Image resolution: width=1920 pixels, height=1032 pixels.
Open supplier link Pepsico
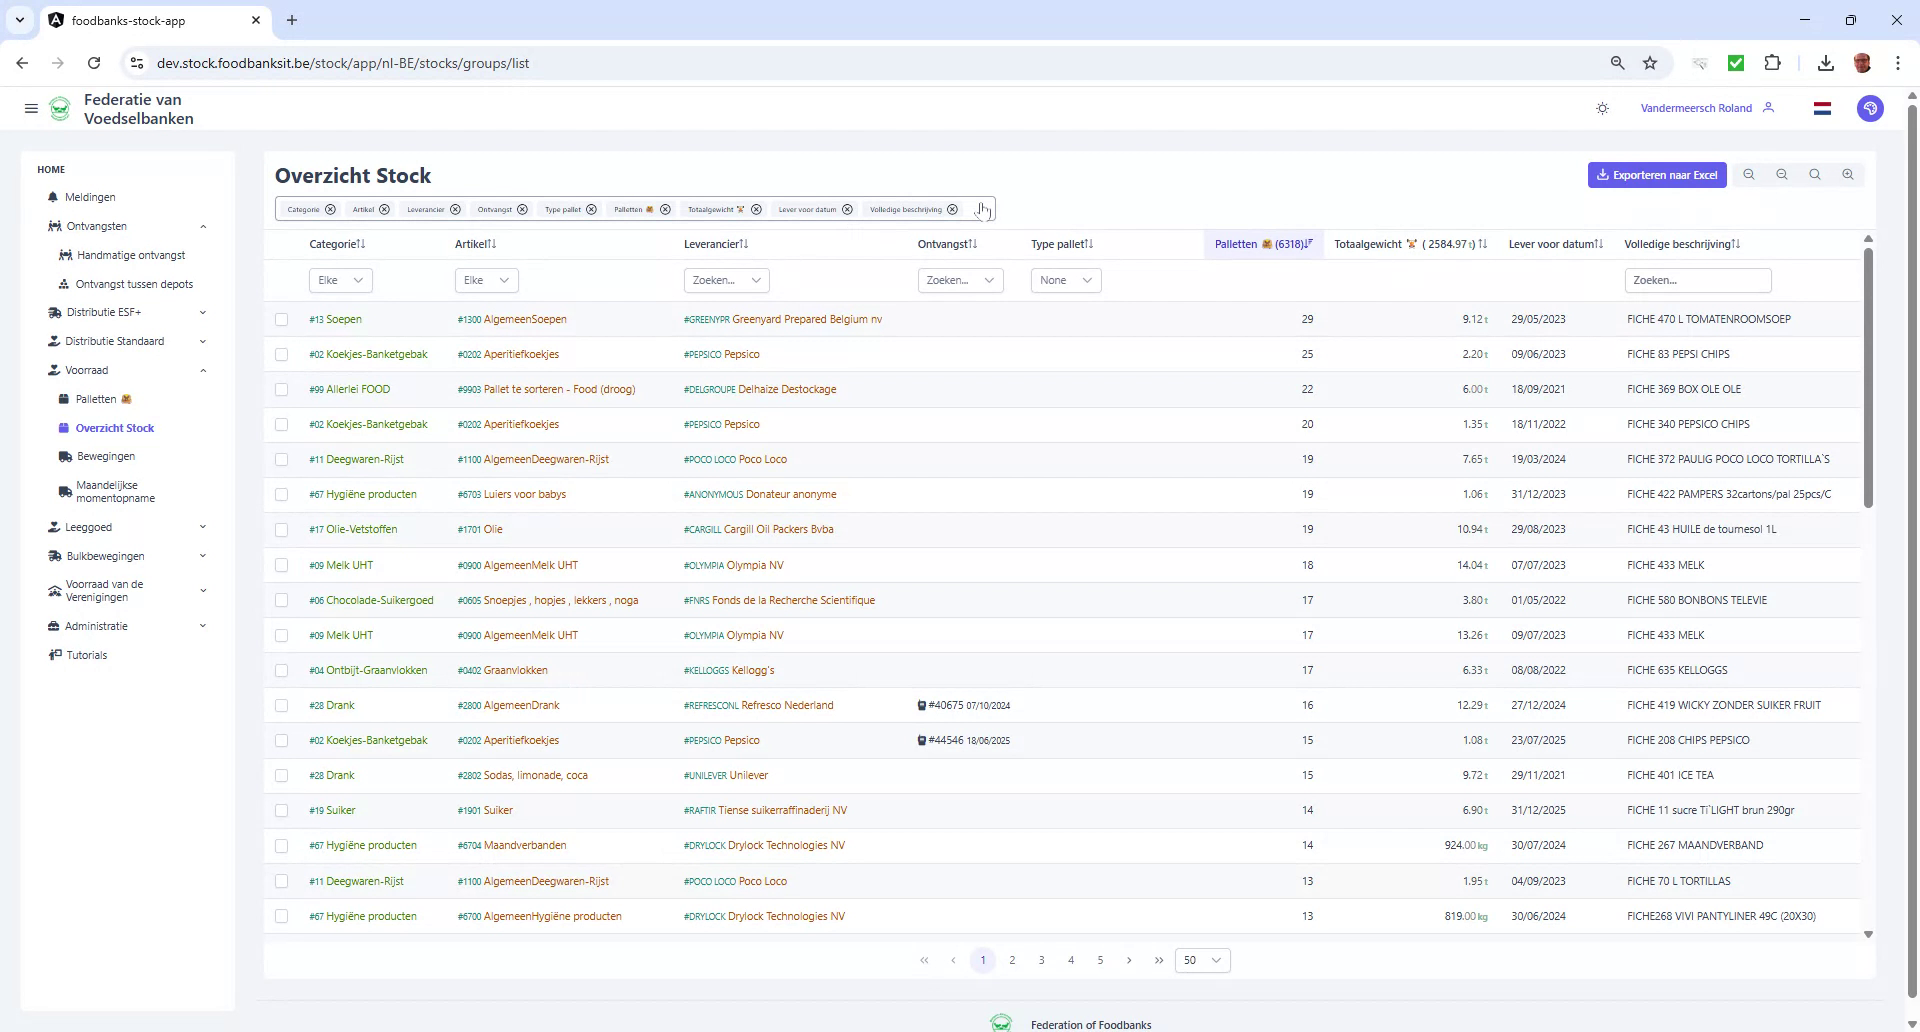[x=721, y=354]
